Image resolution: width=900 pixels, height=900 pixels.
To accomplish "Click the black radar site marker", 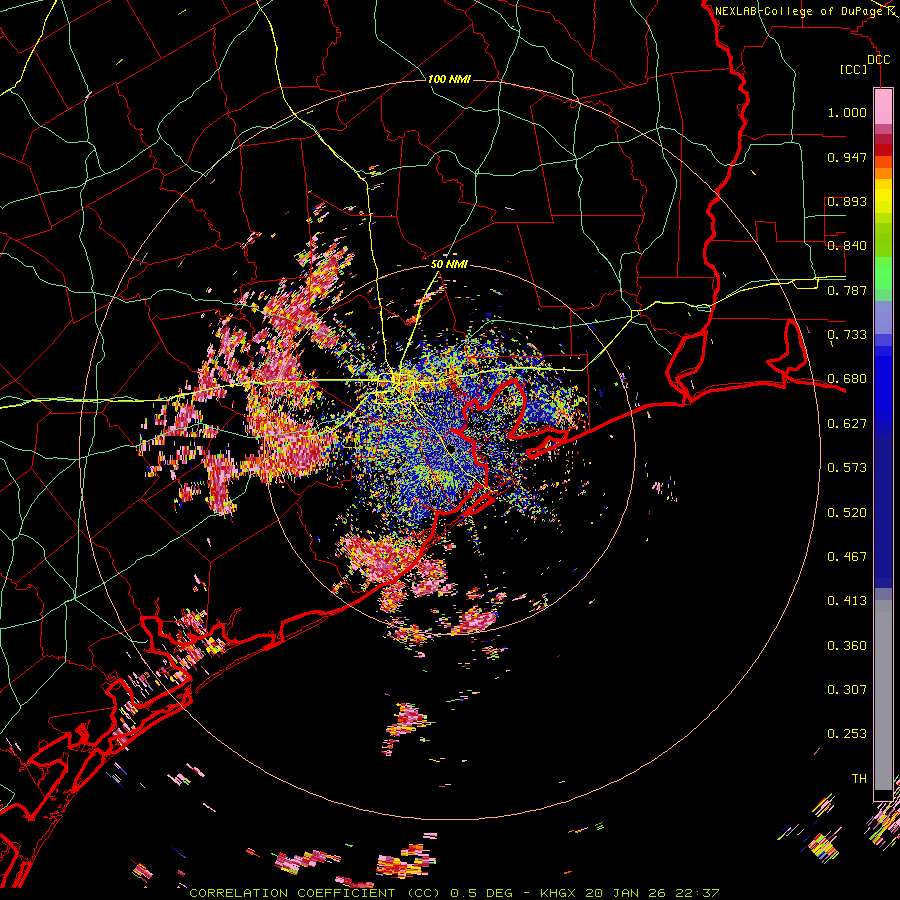I will coord(452,448).
